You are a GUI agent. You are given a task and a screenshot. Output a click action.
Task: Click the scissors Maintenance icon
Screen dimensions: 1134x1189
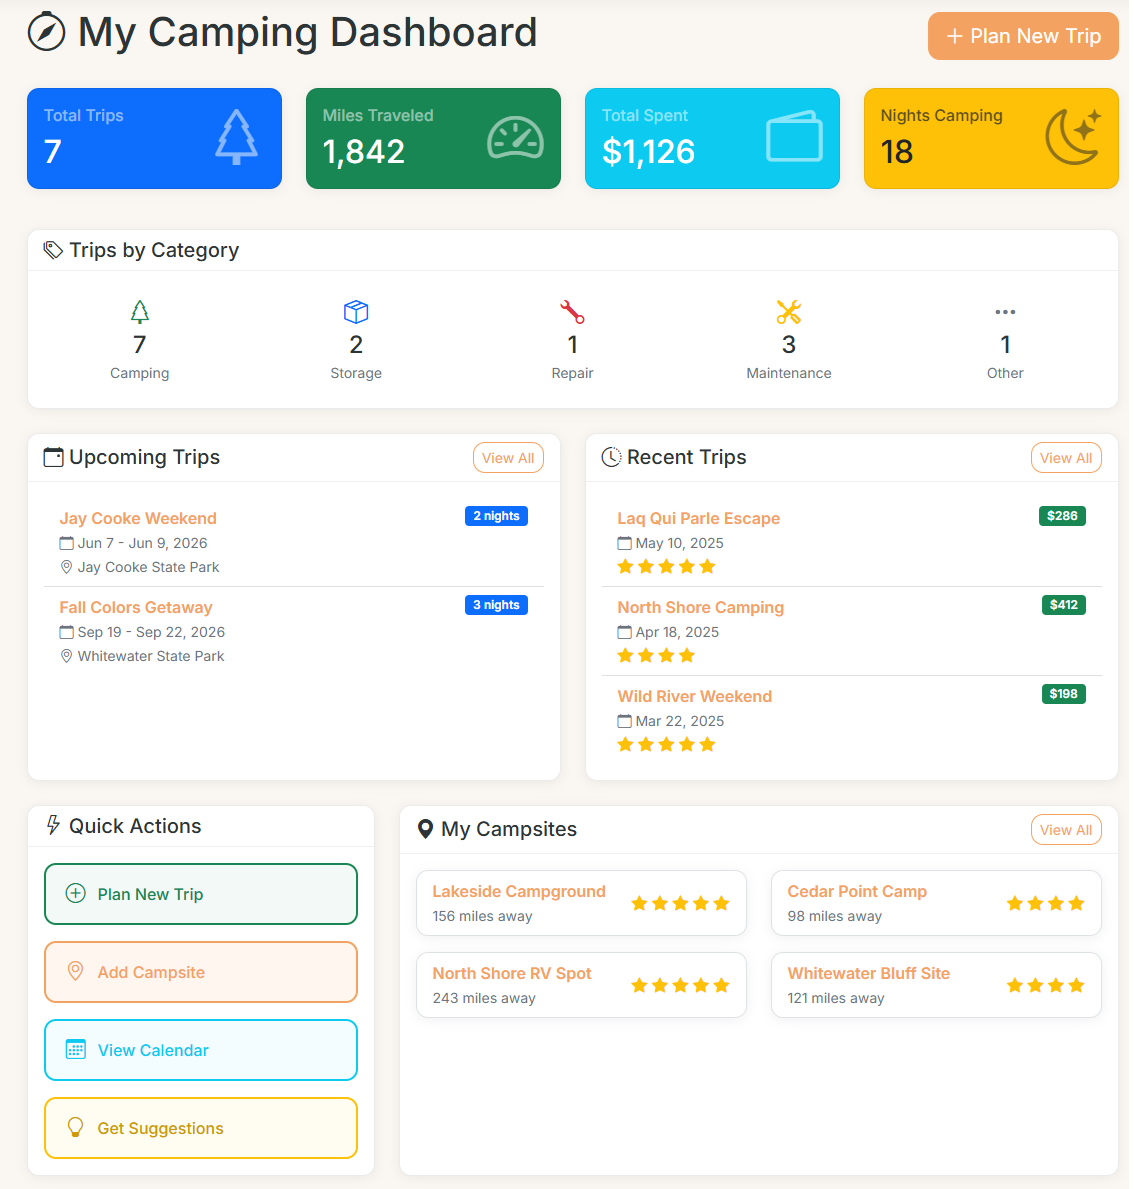click(x=788, y=312)
